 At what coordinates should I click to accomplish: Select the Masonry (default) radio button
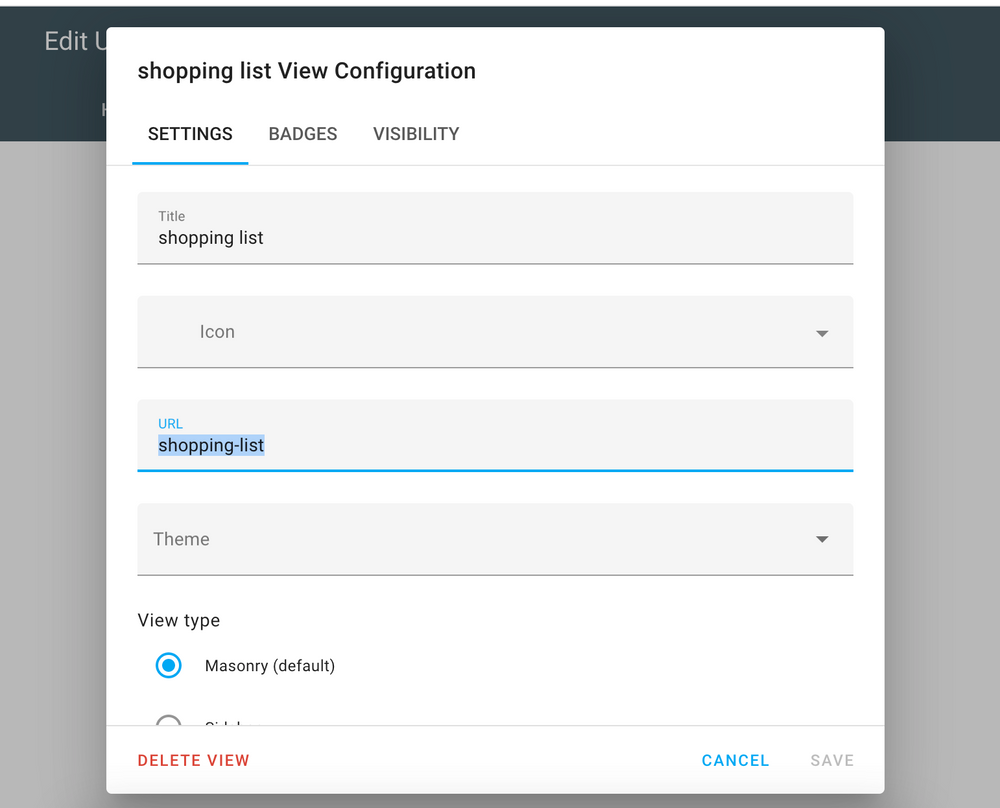(169, 665)
